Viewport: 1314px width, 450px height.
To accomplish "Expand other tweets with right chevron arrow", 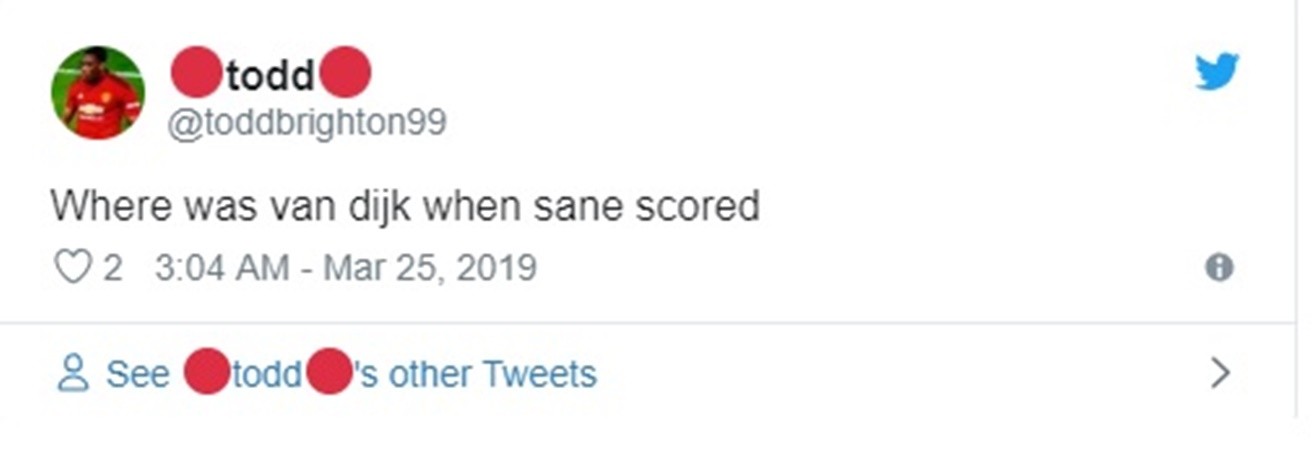I will tap(1219, 373).
